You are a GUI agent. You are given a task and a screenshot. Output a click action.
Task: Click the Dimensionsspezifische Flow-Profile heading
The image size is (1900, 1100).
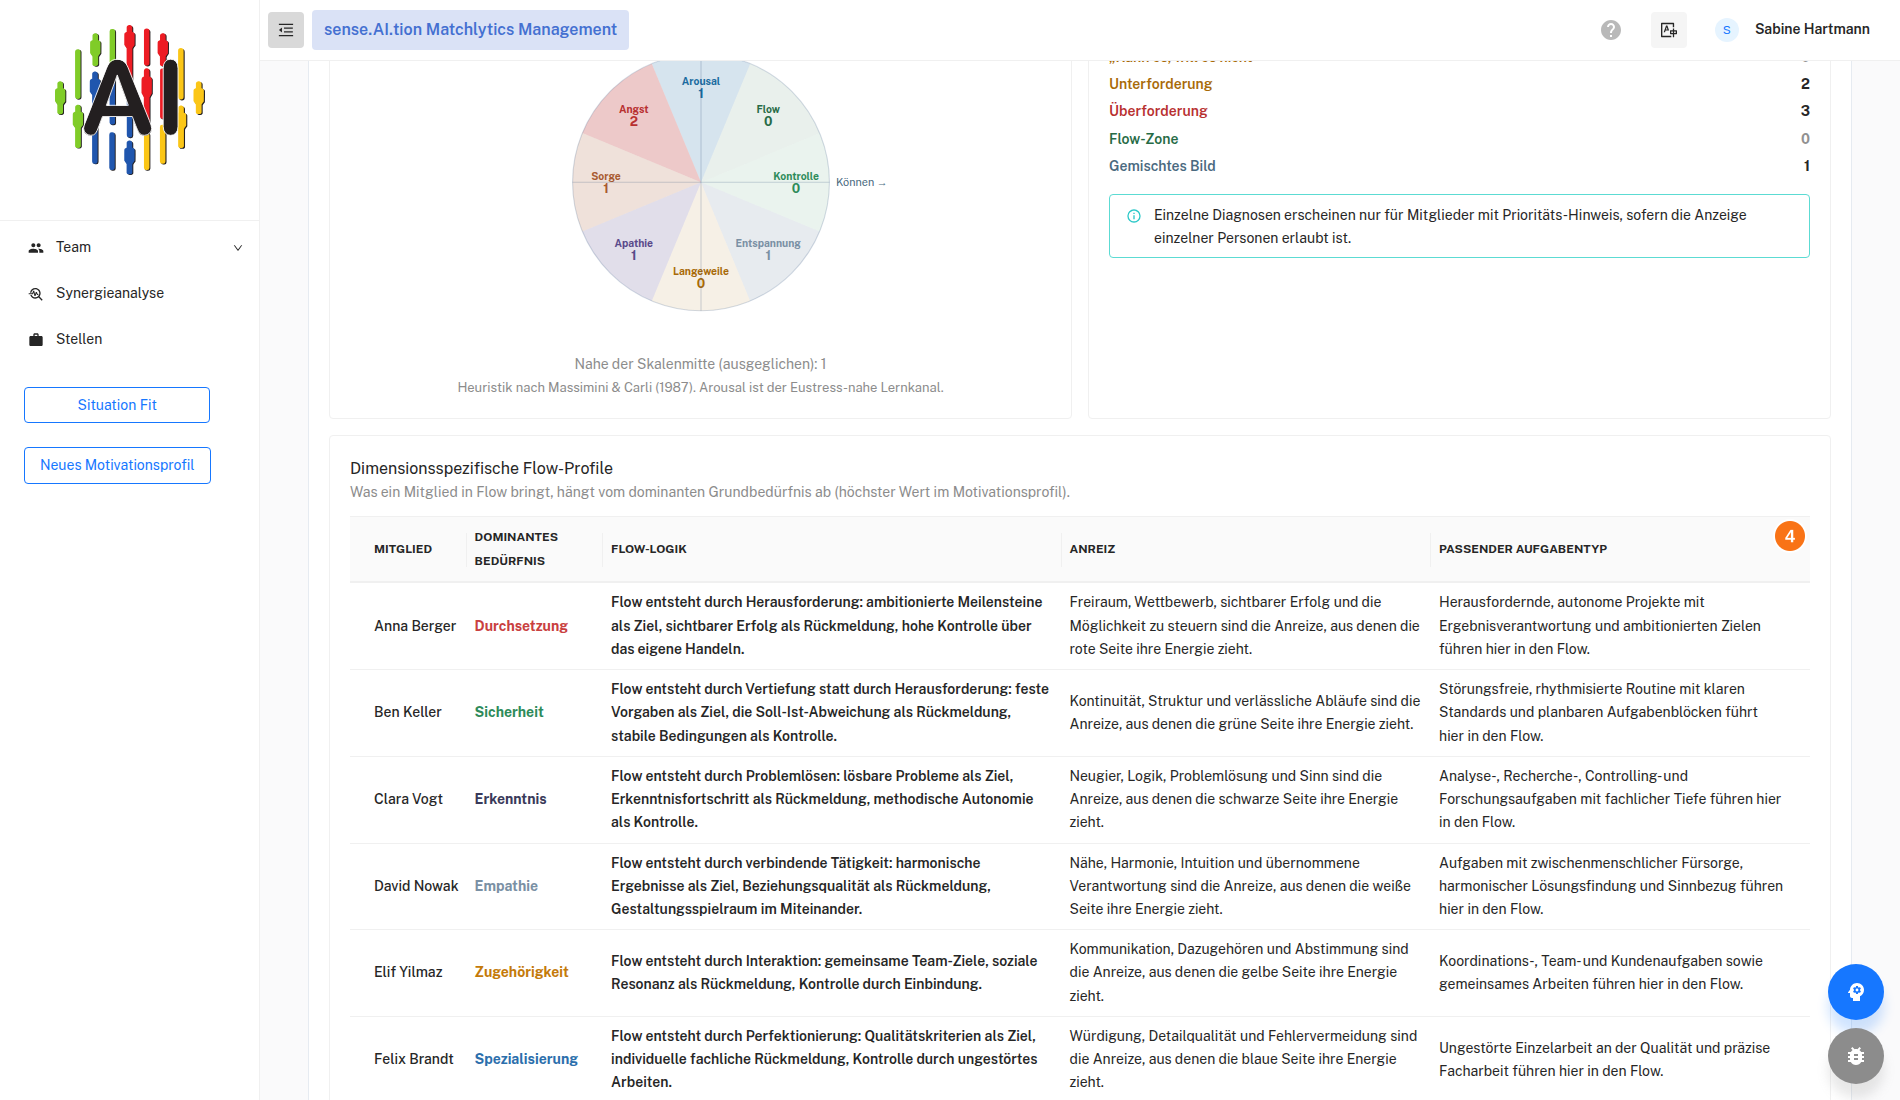[x=481, y=468]
